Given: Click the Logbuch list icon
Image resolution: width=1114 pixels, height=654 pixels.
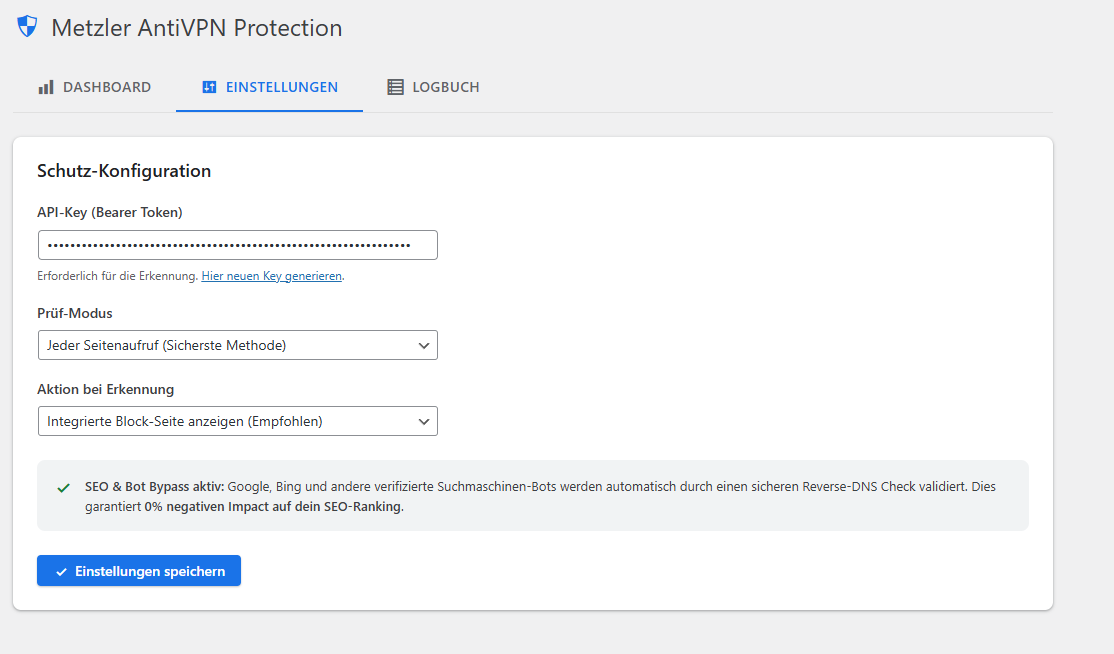Looking at the screenshot, I should 395,87.
